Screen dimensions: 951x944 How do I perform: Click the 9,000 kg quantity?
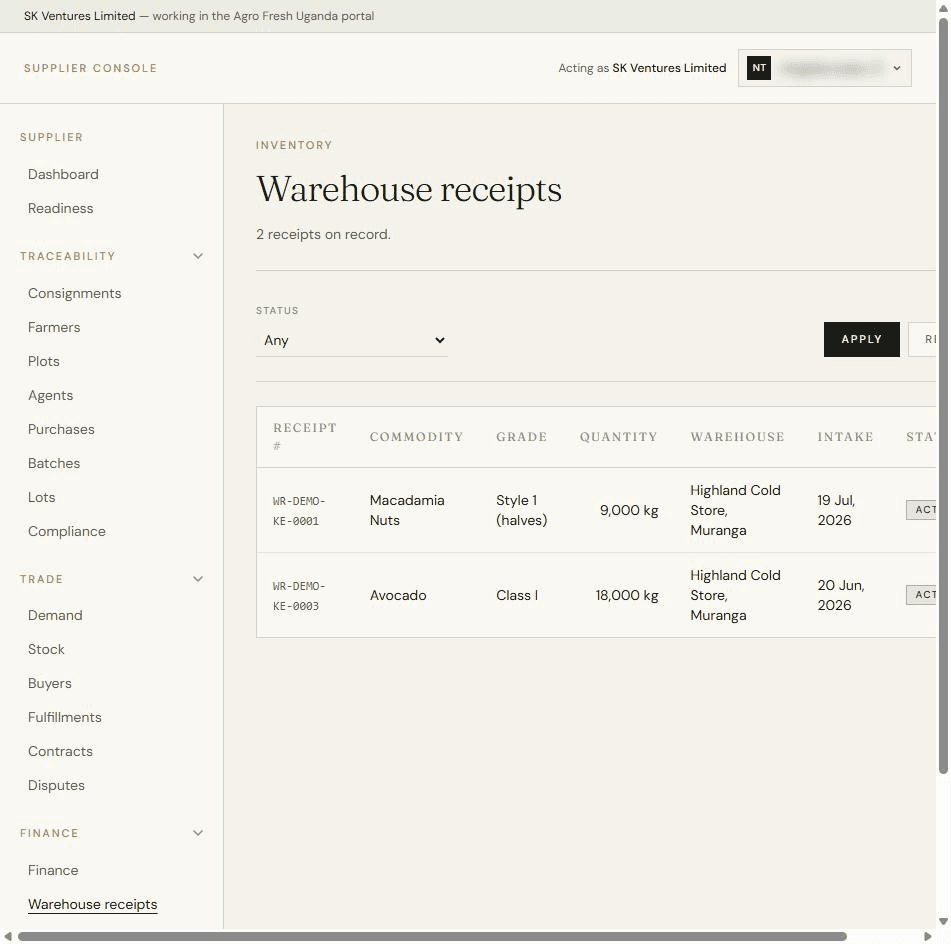click(629, 510)
